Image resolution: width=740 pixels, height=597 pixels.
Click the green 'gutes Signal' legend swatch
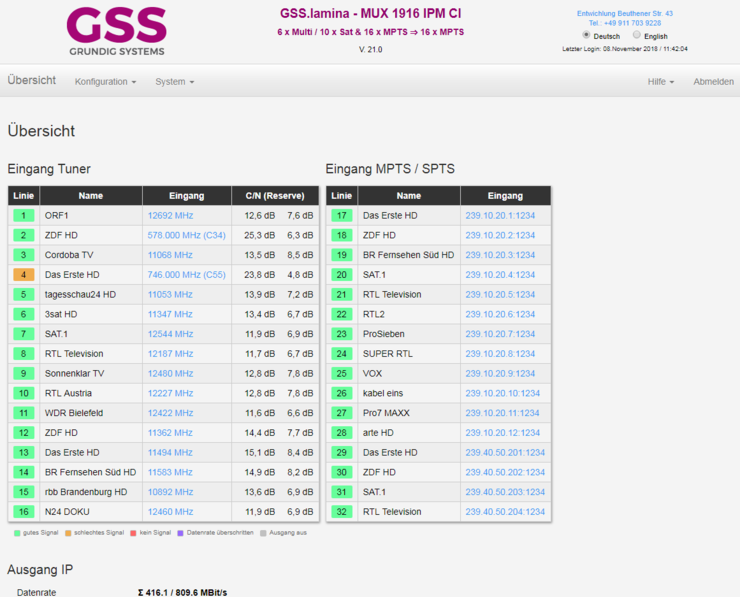[17, 533]
